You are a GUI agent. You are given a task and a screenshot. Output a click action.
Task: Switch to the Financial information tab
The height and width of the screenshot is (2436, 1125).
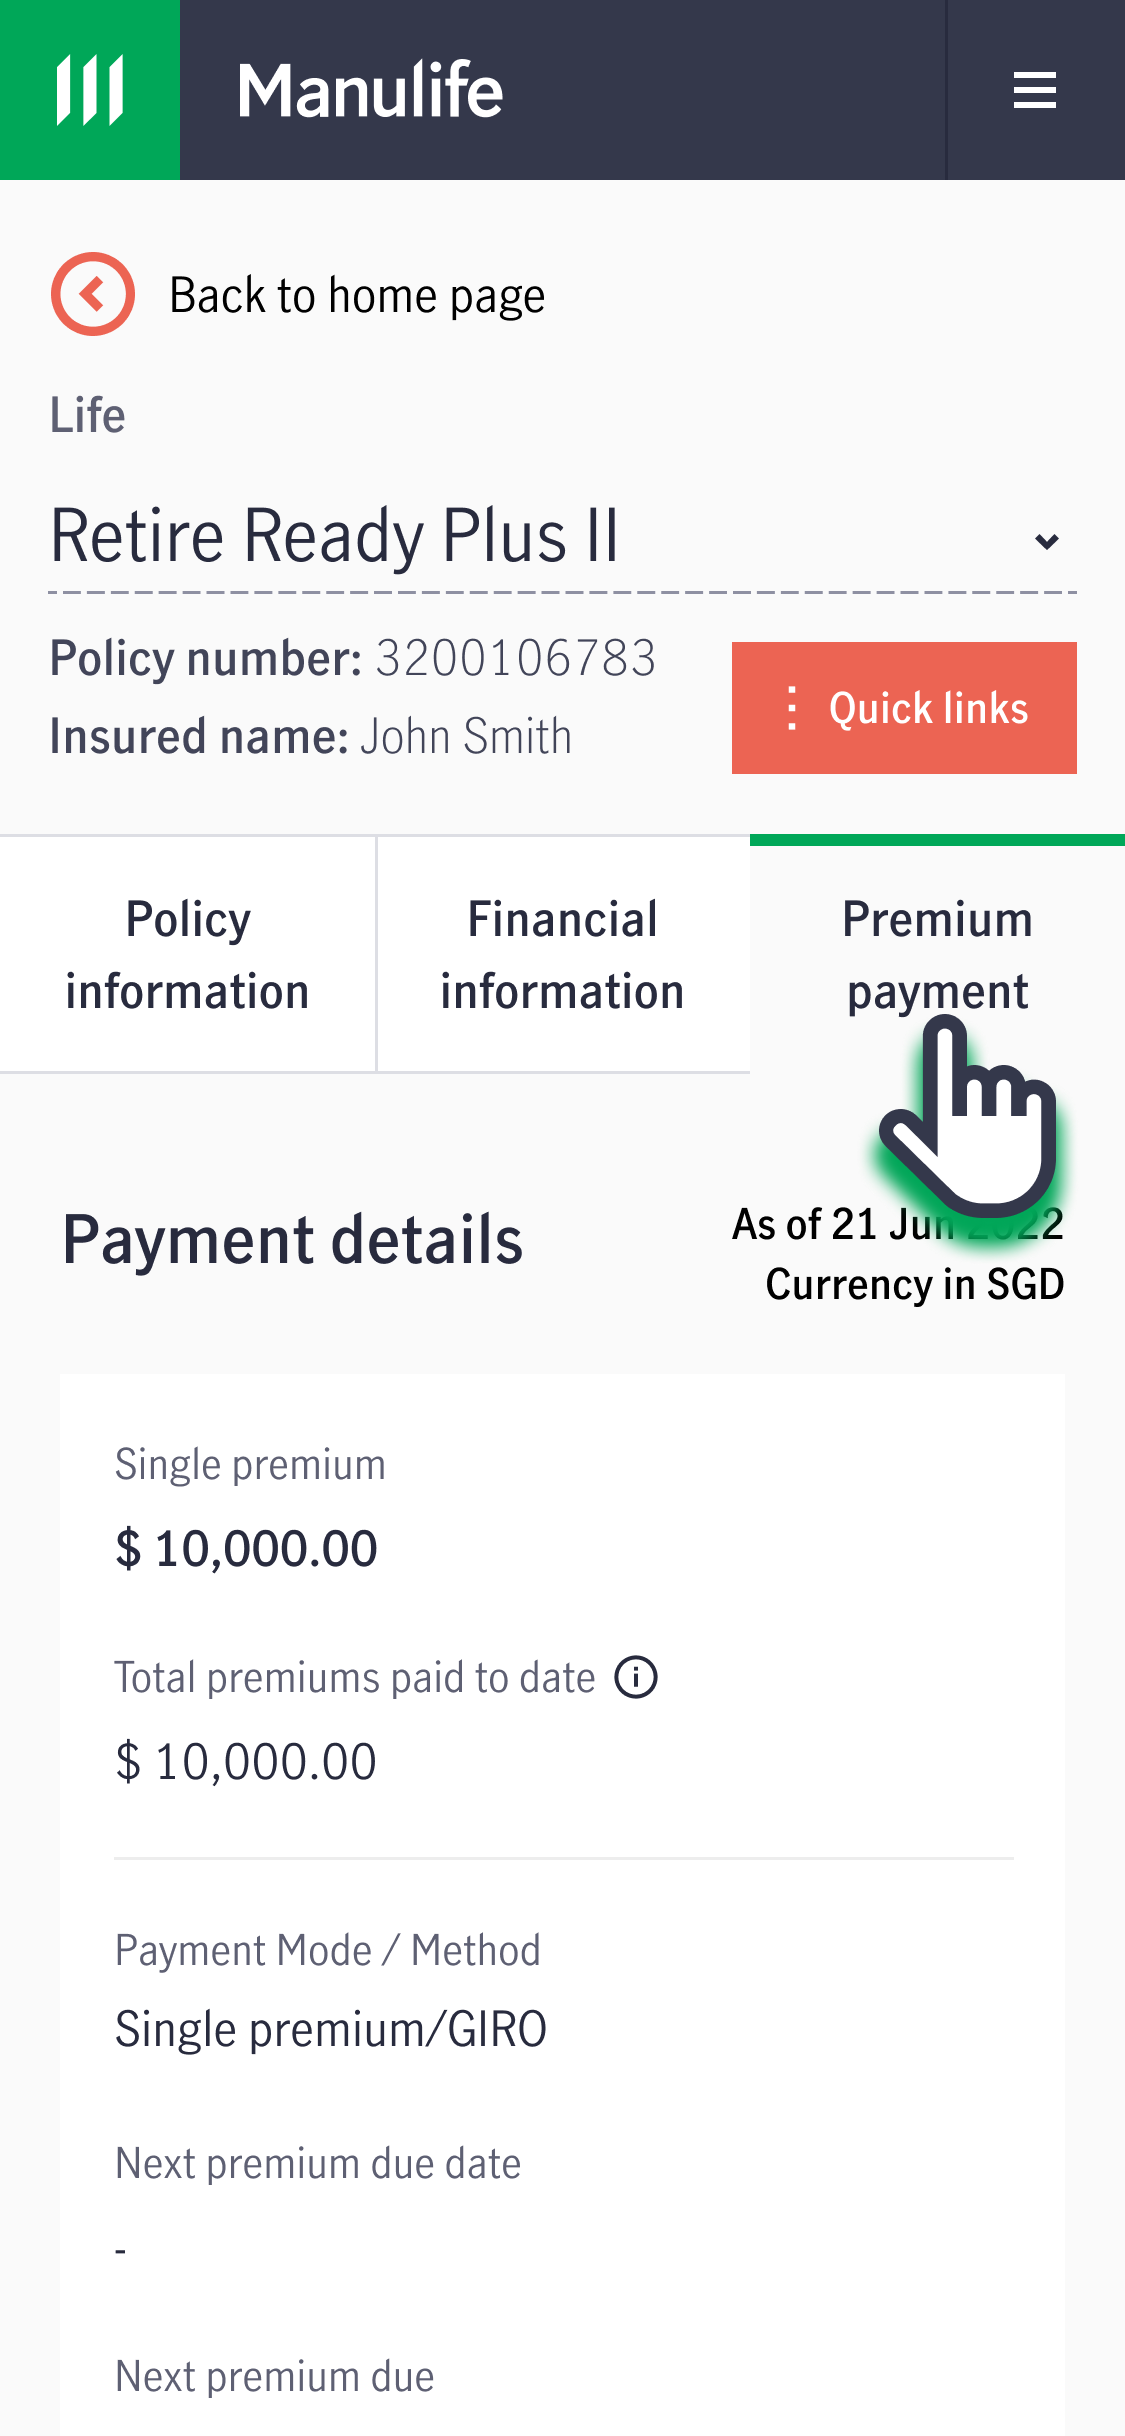(x=563, y=955)
